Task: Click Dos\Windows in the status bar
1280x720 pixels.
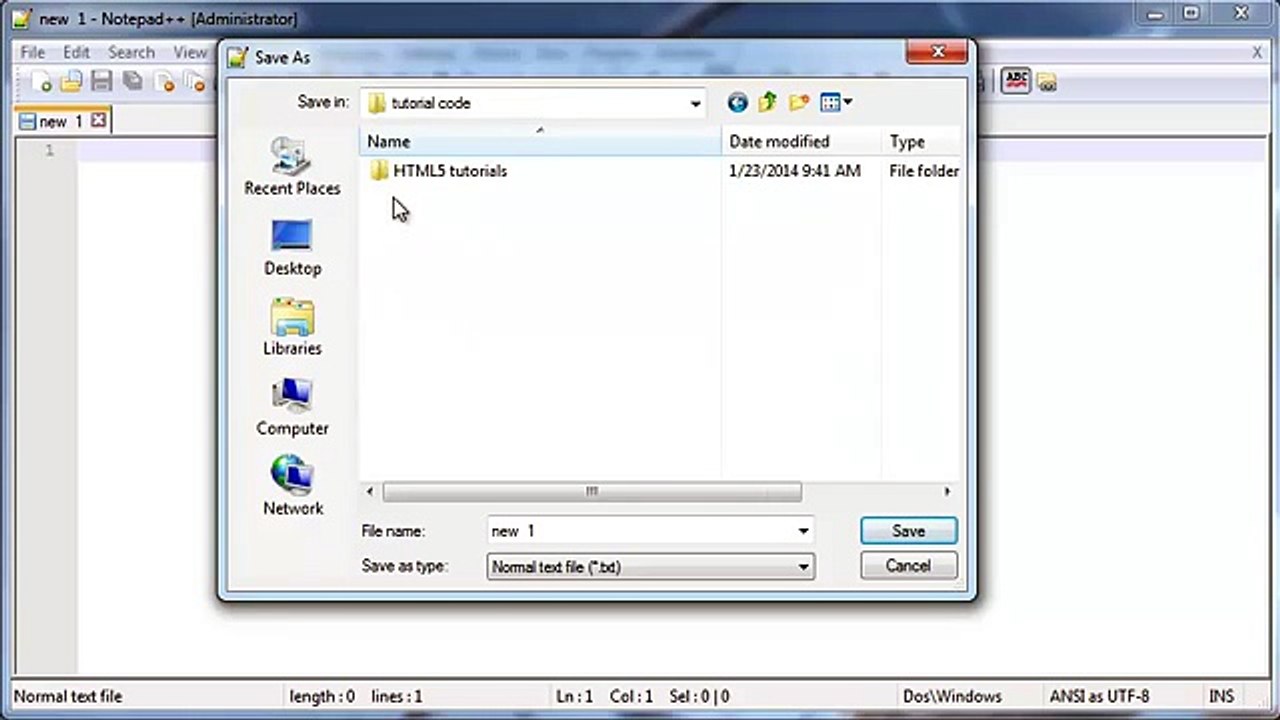Action: click(x=952, y=696)
